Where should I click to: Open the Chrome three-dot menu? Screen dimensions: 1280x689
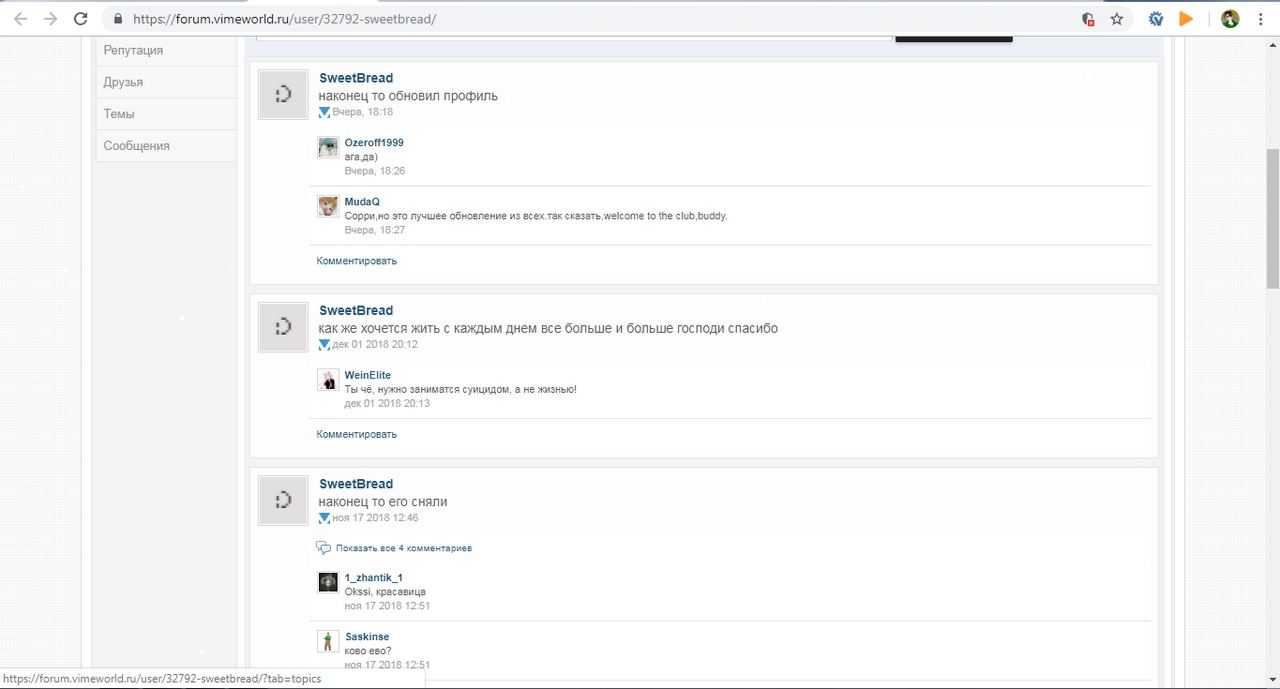1261,19
